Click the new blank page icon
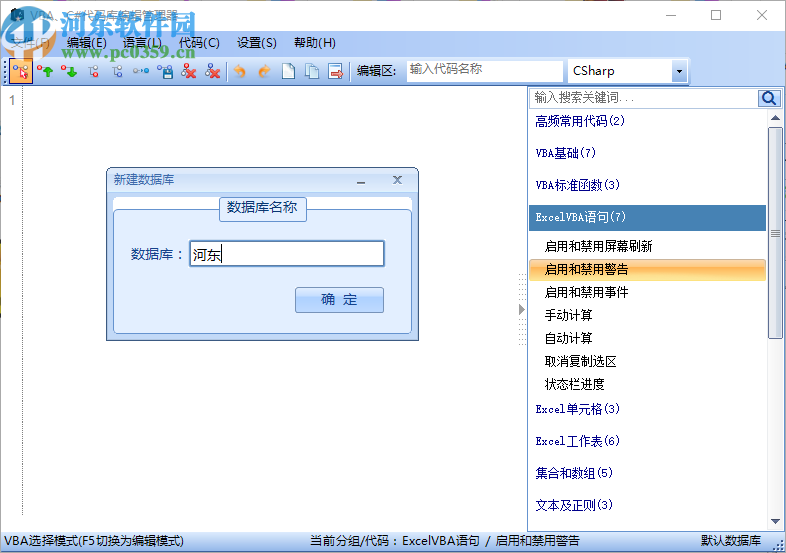This screenshot has height=553, width=786. click(x=288, y=72)
